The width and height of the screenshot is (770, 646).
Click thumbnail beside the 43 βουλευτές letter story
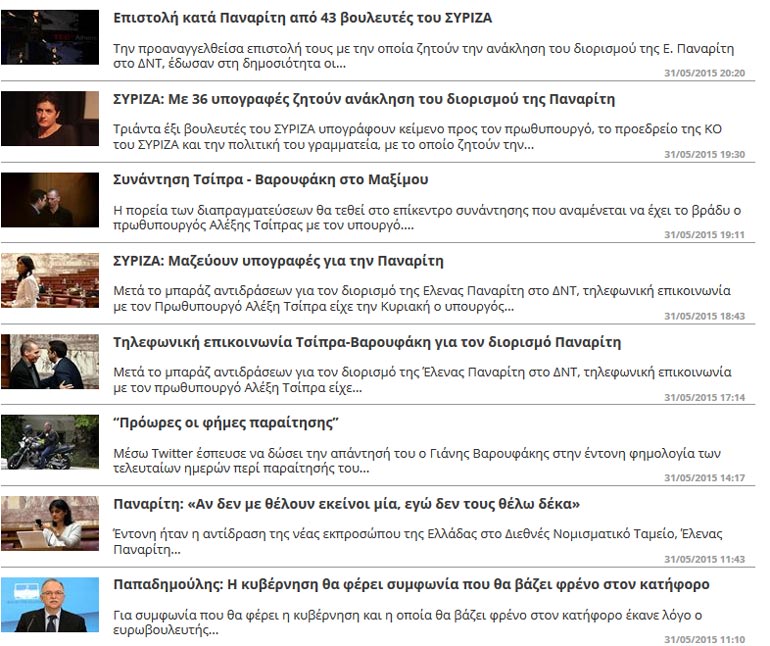[x=50, y=37]
